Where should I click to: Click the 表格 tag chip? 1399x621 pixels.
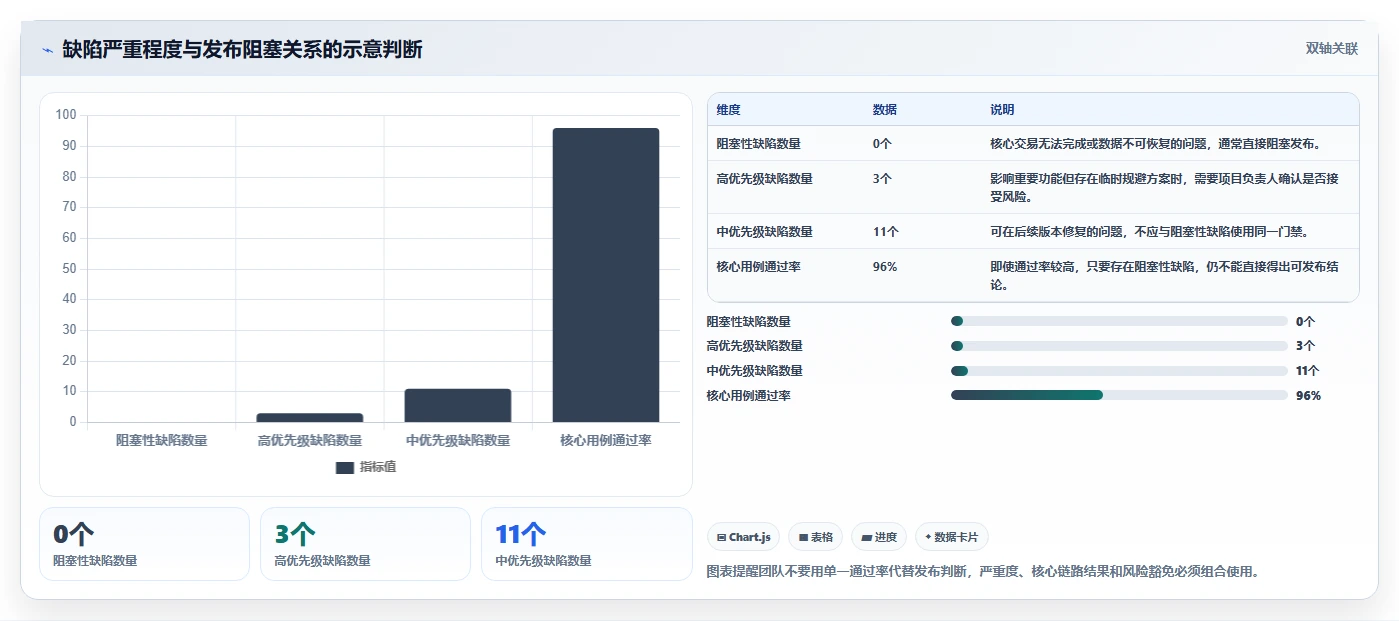(816, 537)
